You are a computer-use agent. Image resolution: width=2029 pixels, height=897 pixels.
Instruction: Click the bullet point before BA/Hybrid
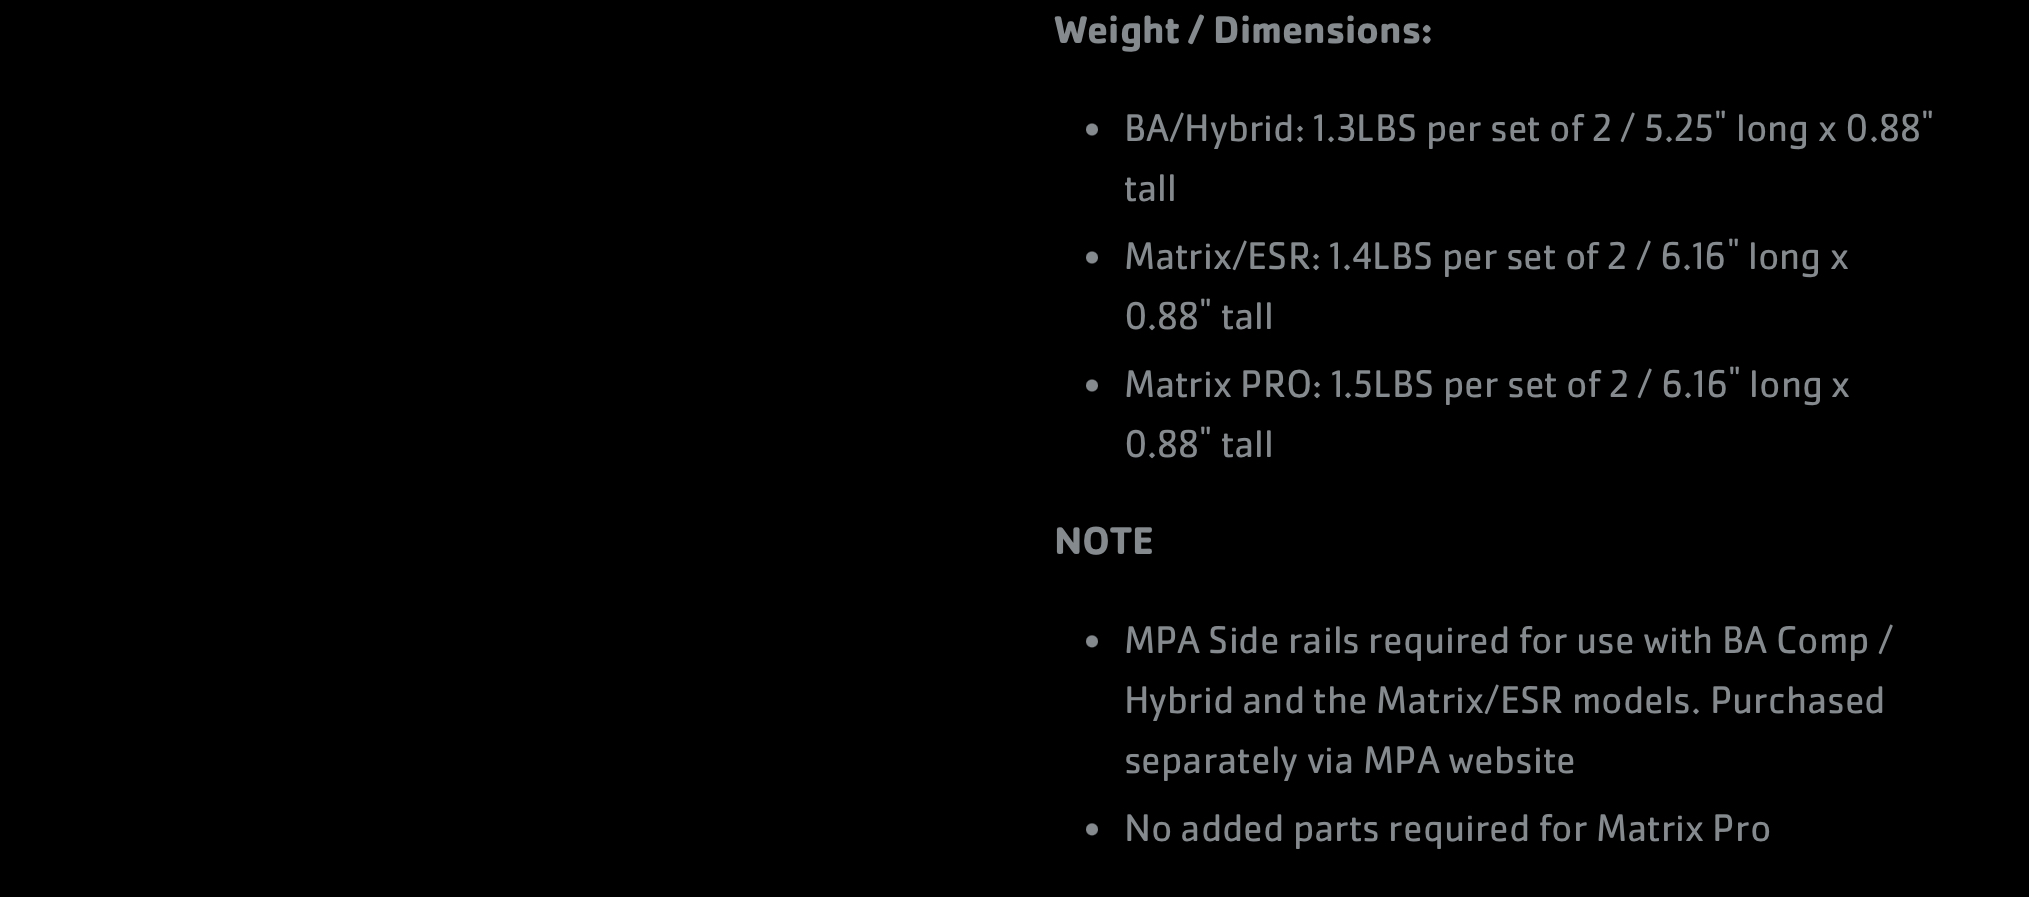point(1092,130)
